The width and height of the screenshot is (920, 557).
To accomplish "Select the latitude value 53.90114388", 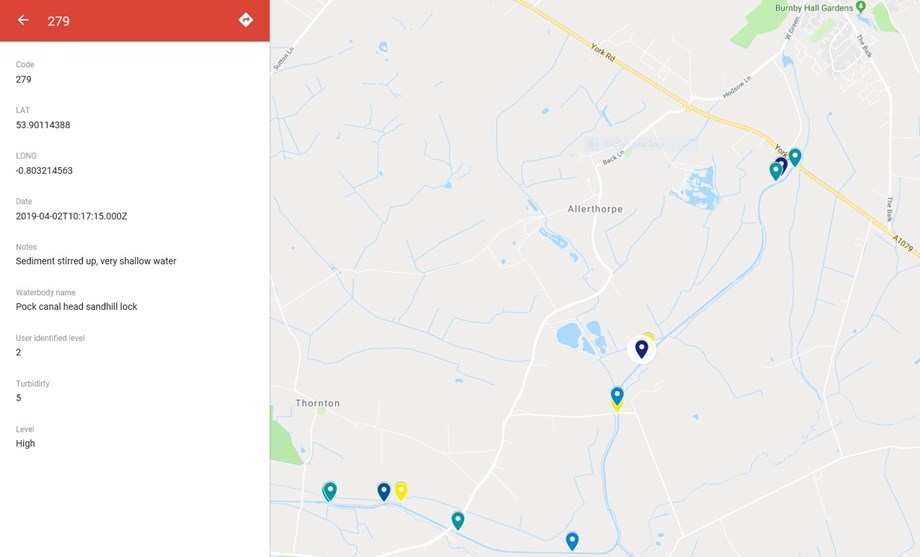I will pos(43,125).
